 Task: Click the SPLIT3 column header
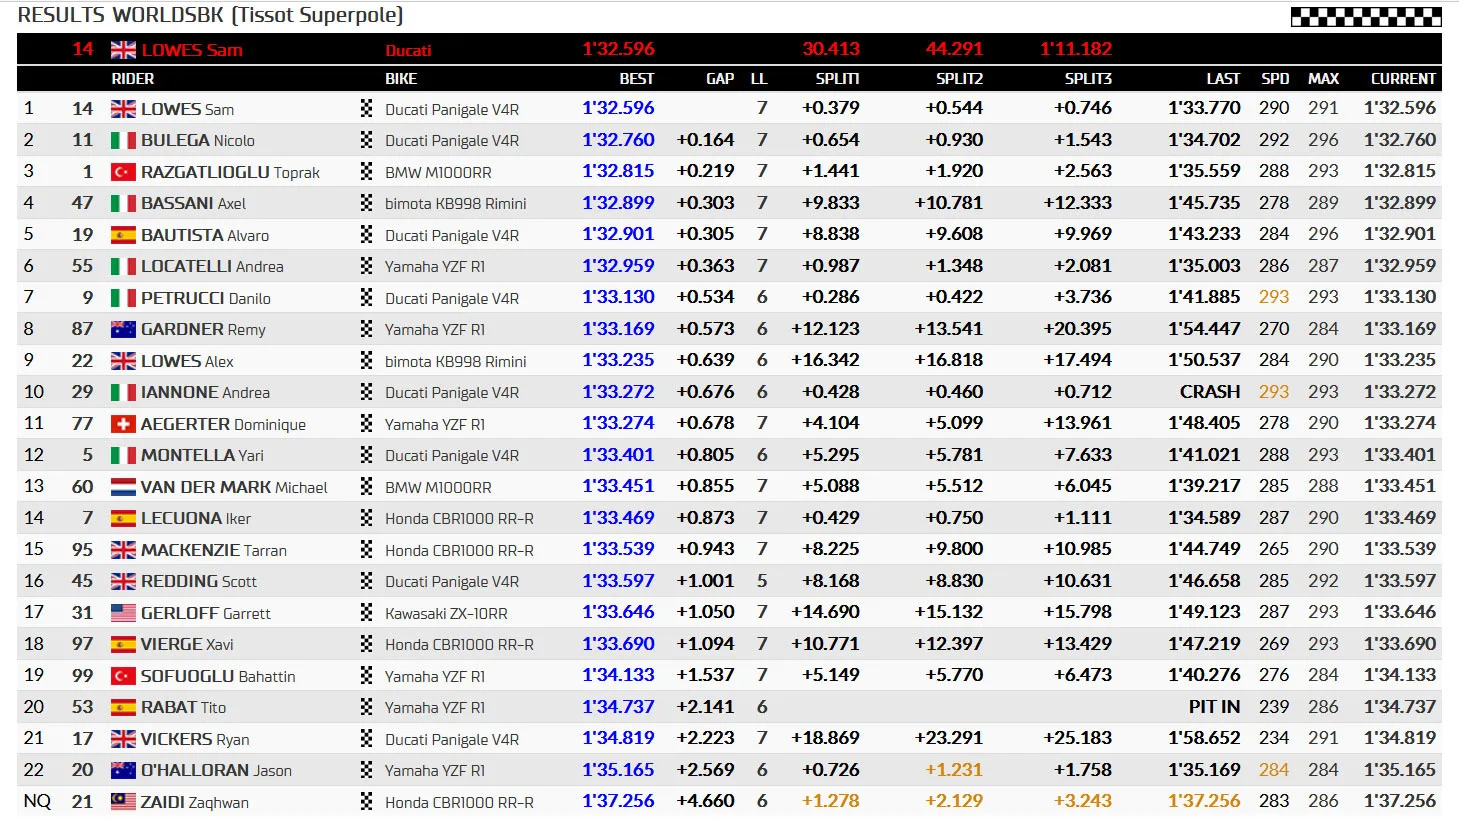[x=1088, y=79]
